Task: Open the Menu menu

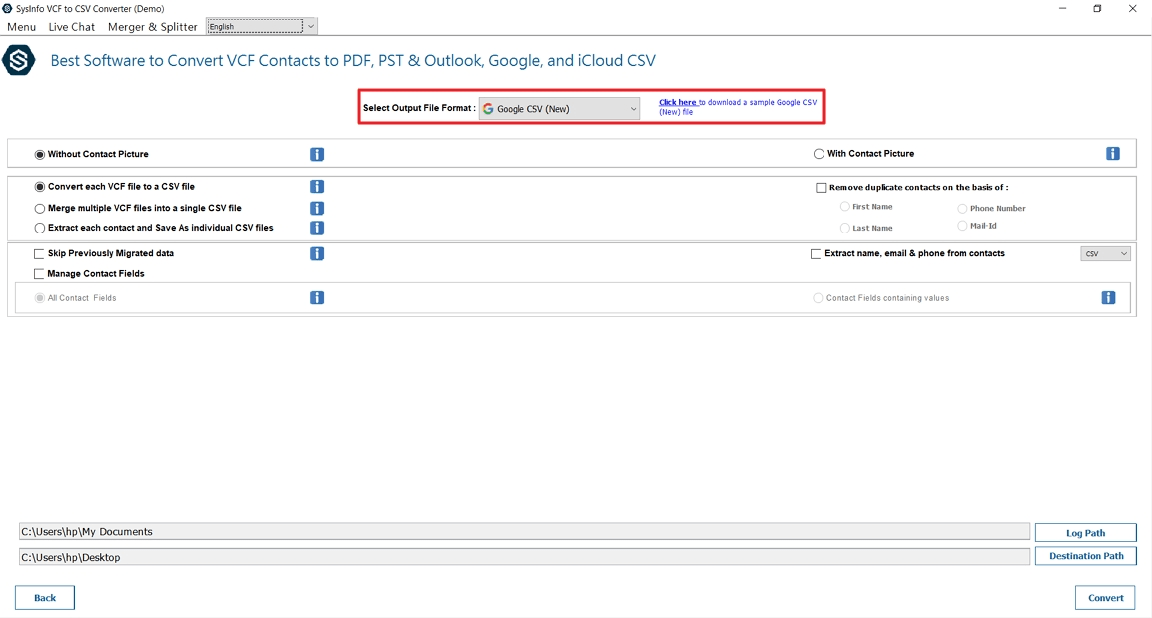Action: tap(21, 26)
